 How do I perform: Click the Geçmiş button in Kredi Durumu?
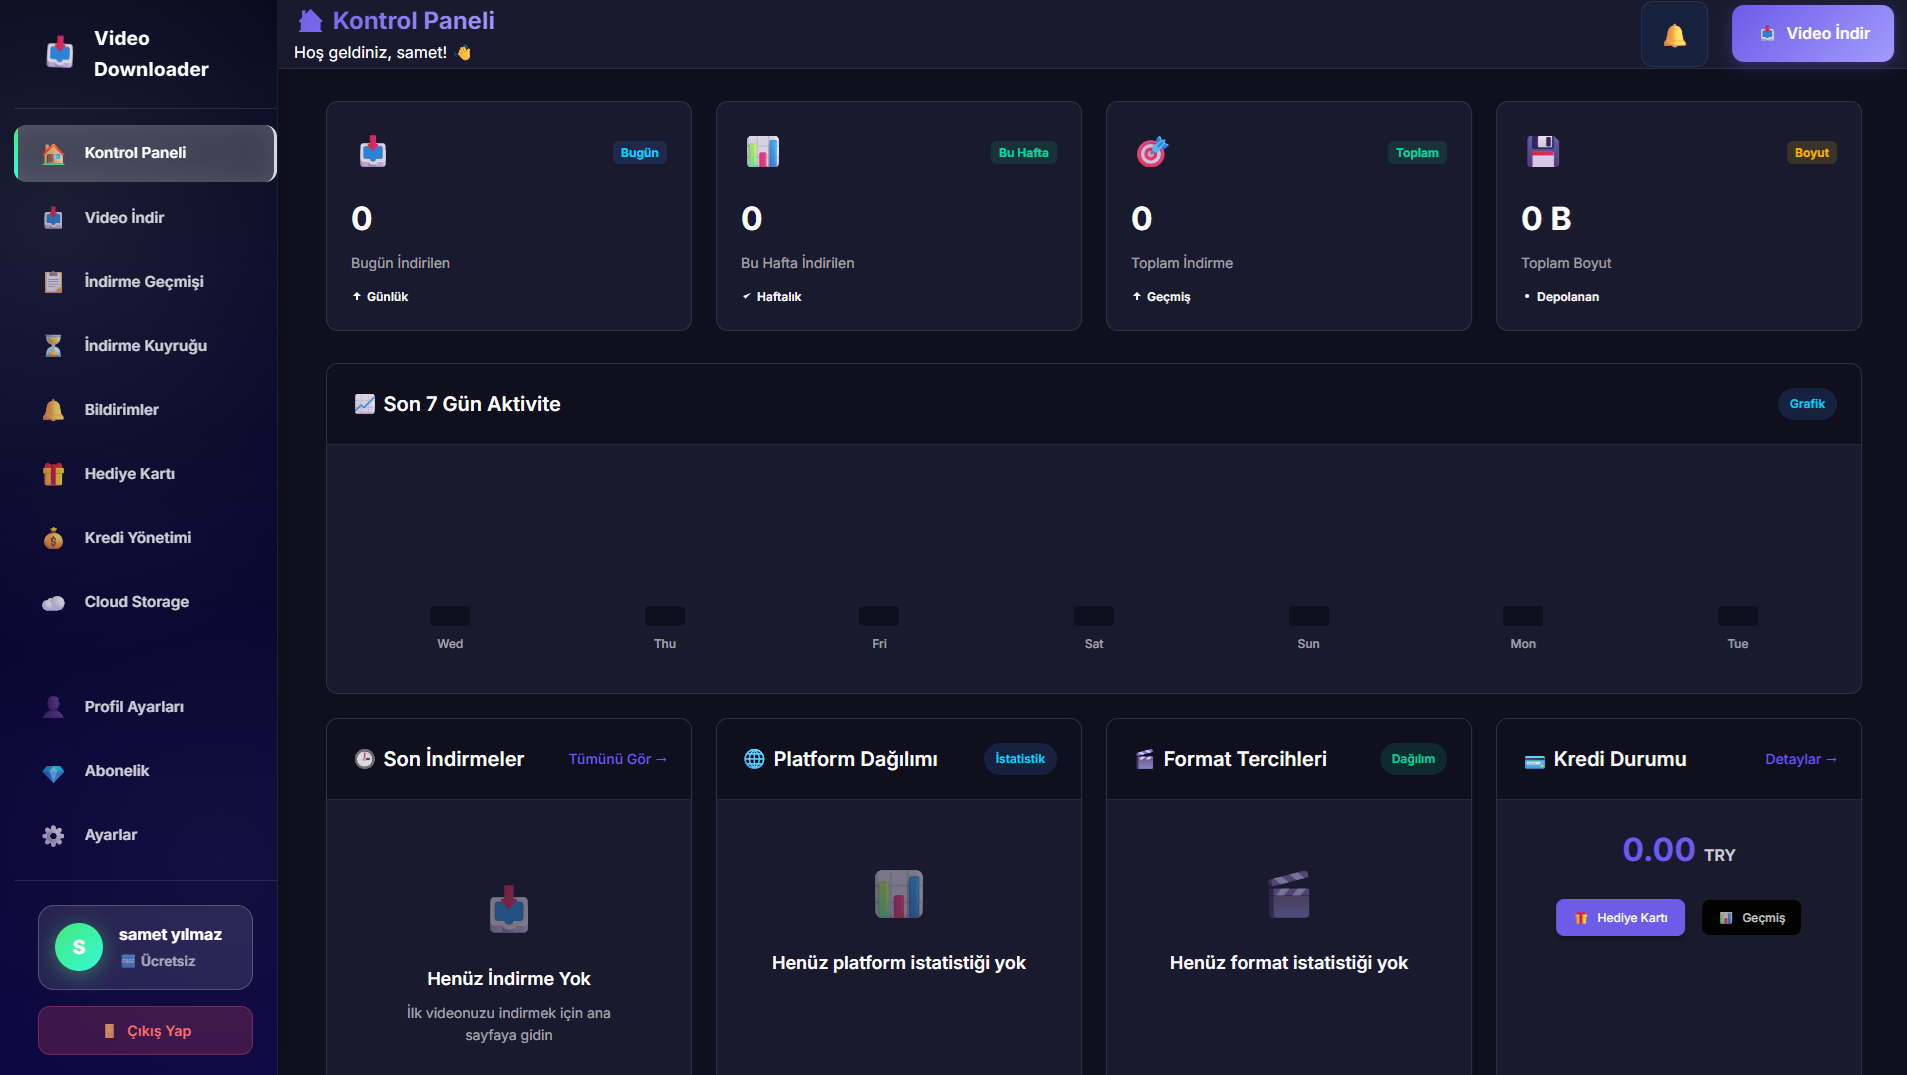coord(1751,918)
